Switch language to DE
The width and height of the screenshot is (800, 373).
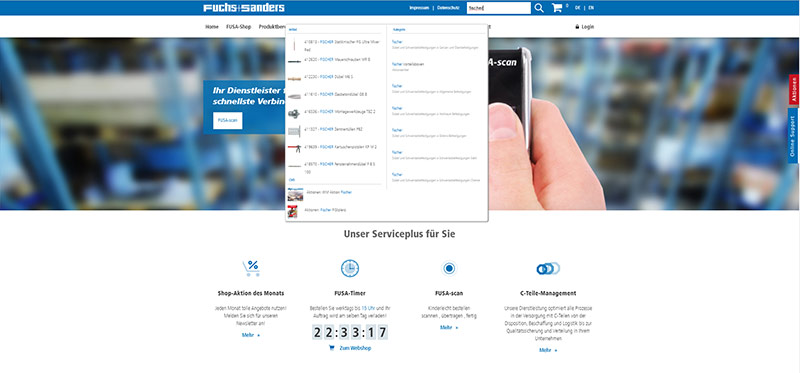tap(578, 8)
